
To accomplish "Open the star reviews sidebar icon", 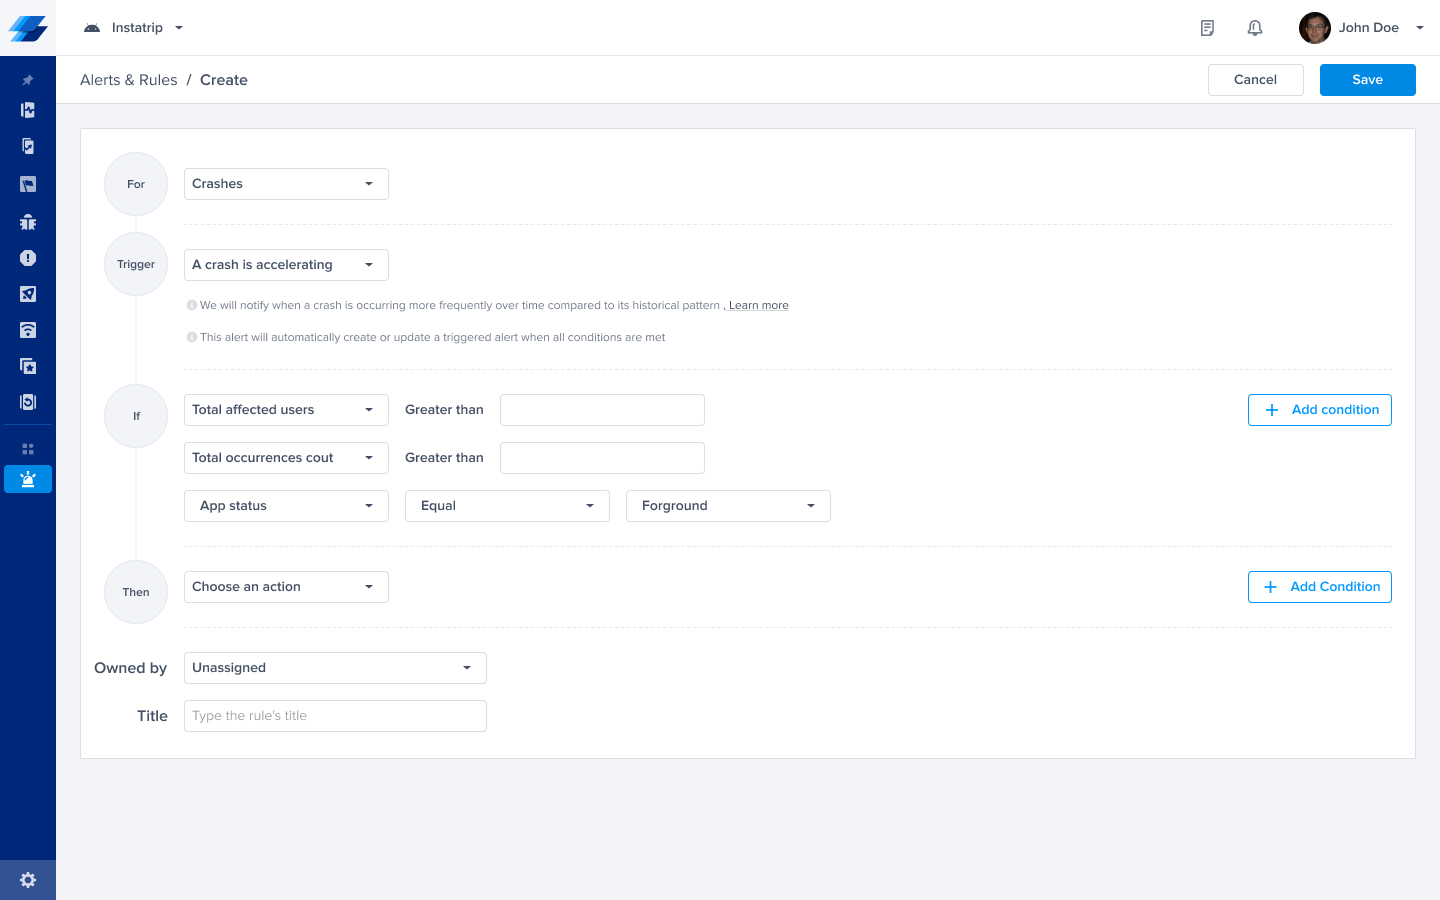I will (28, 366).
